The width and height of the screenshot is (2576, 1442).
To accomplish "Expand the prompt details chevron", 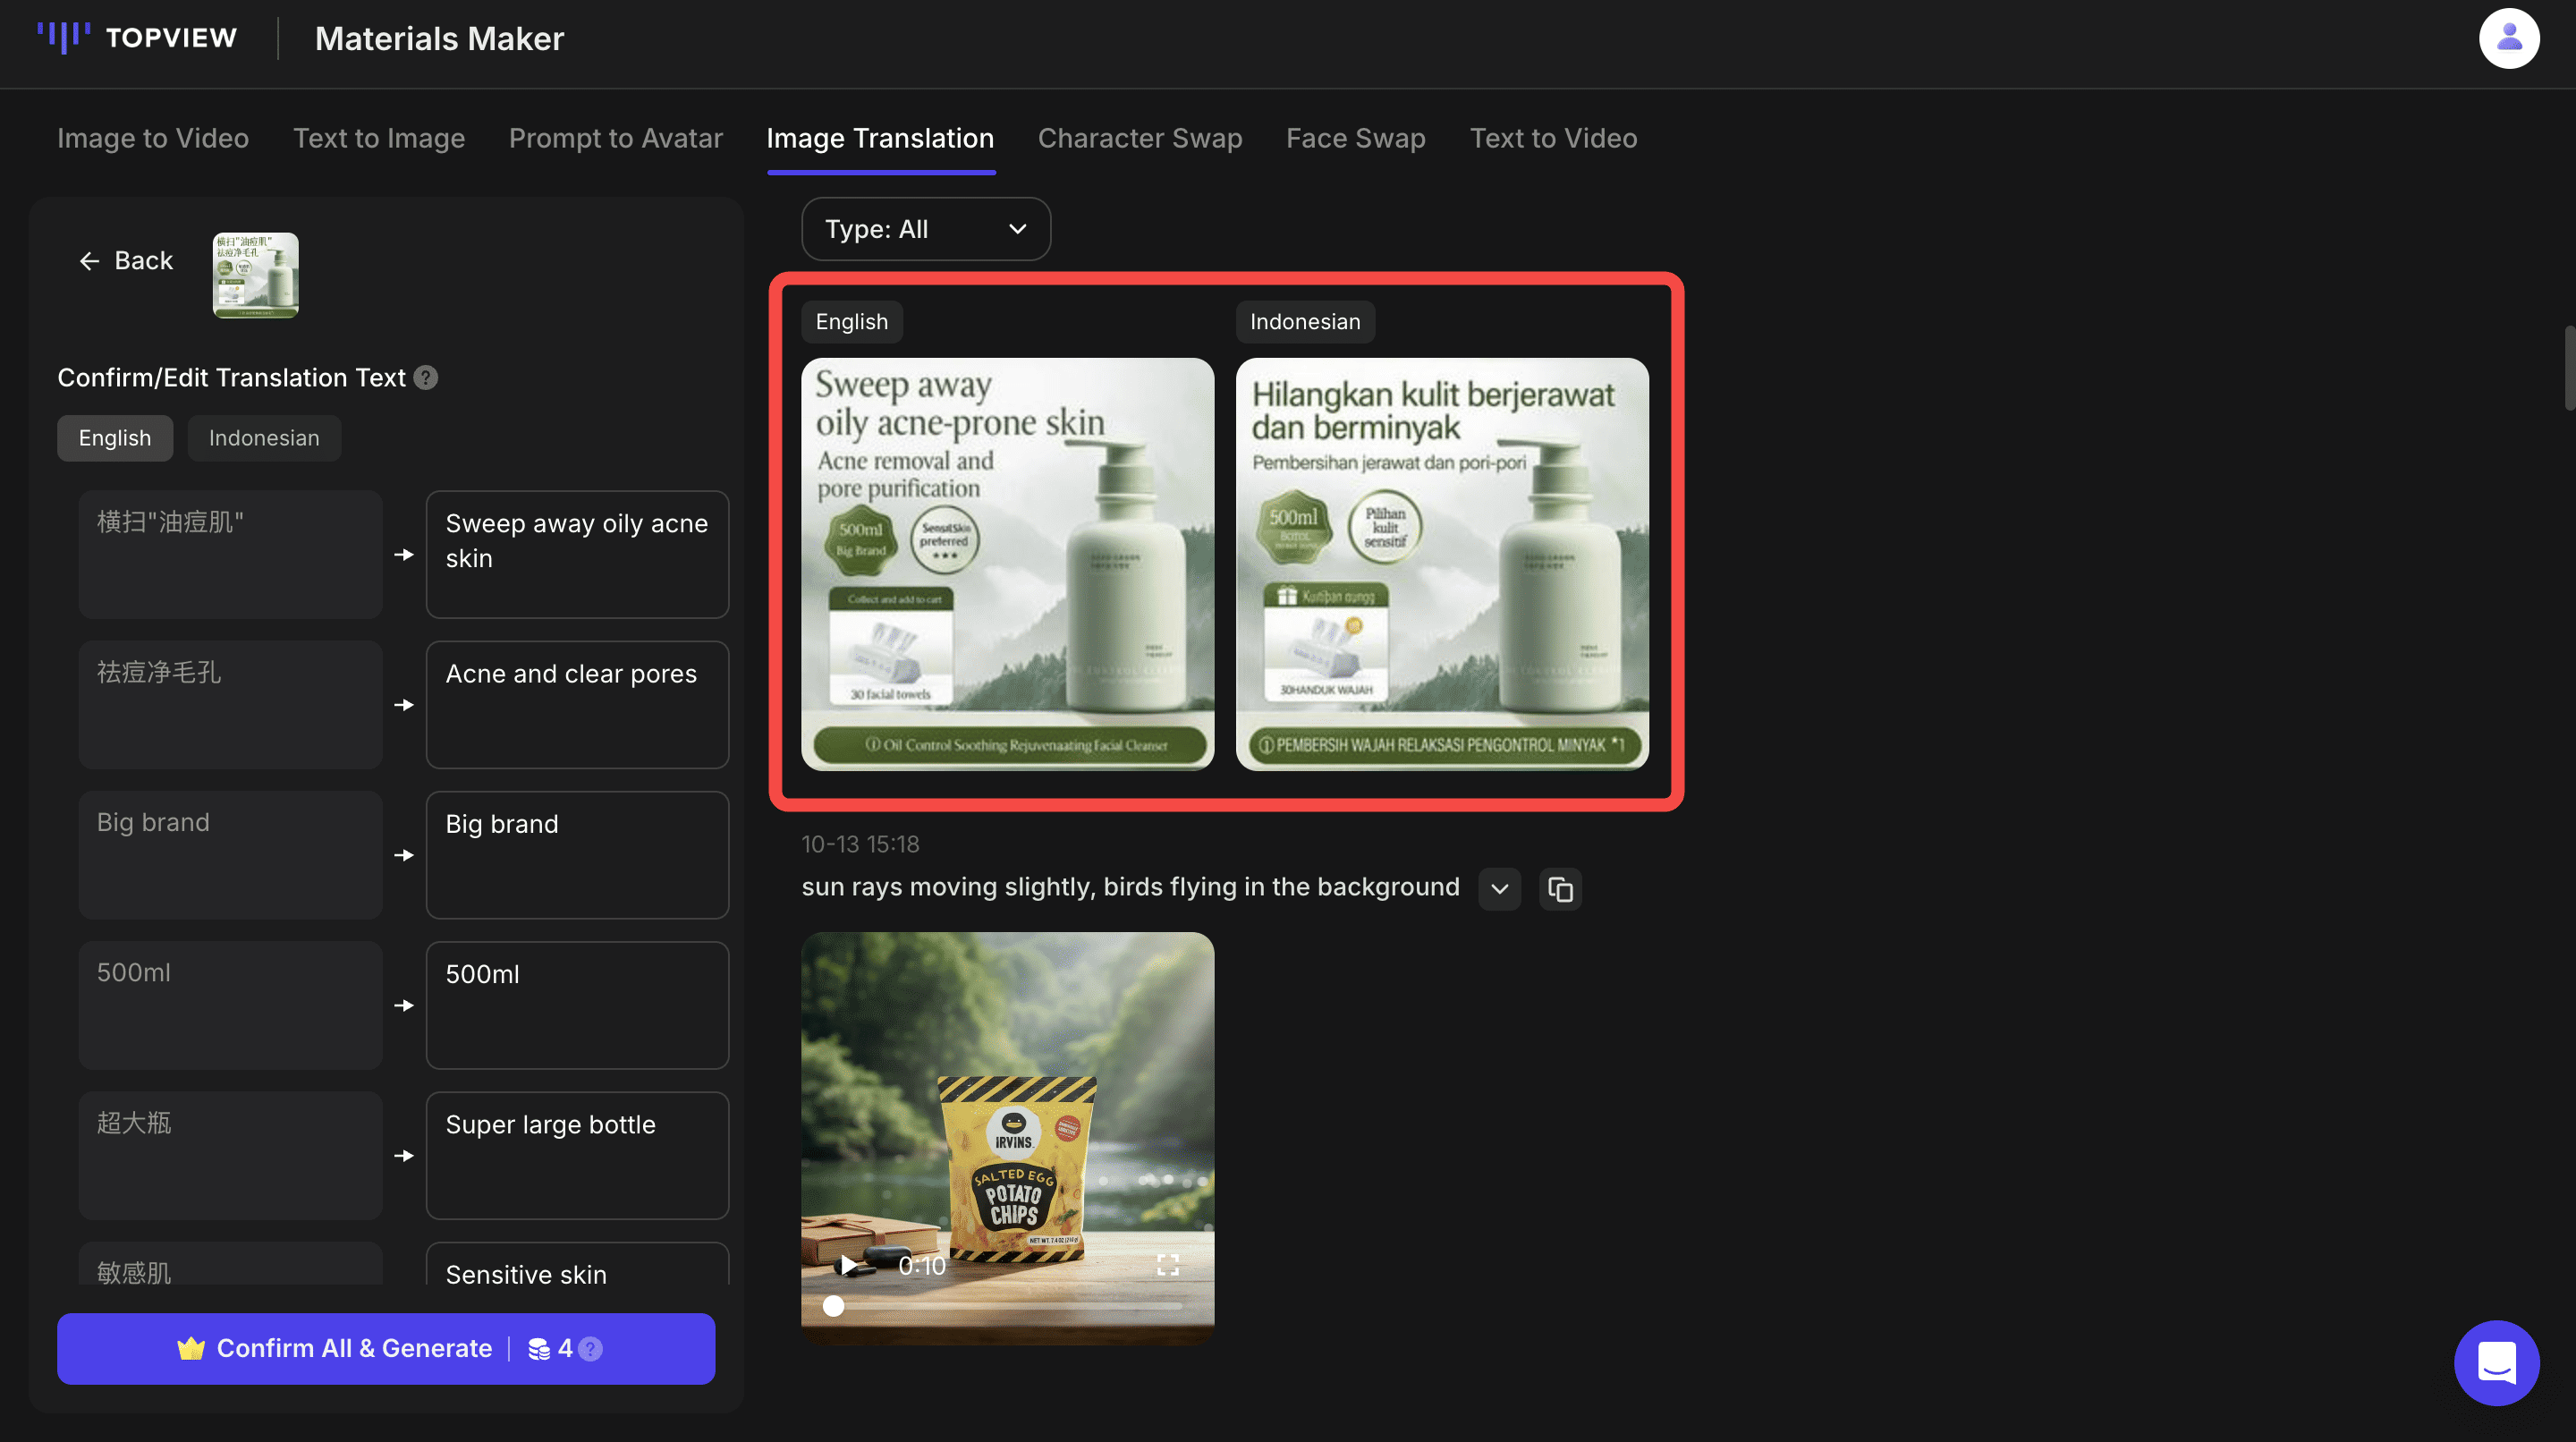I will (1498, 888).
